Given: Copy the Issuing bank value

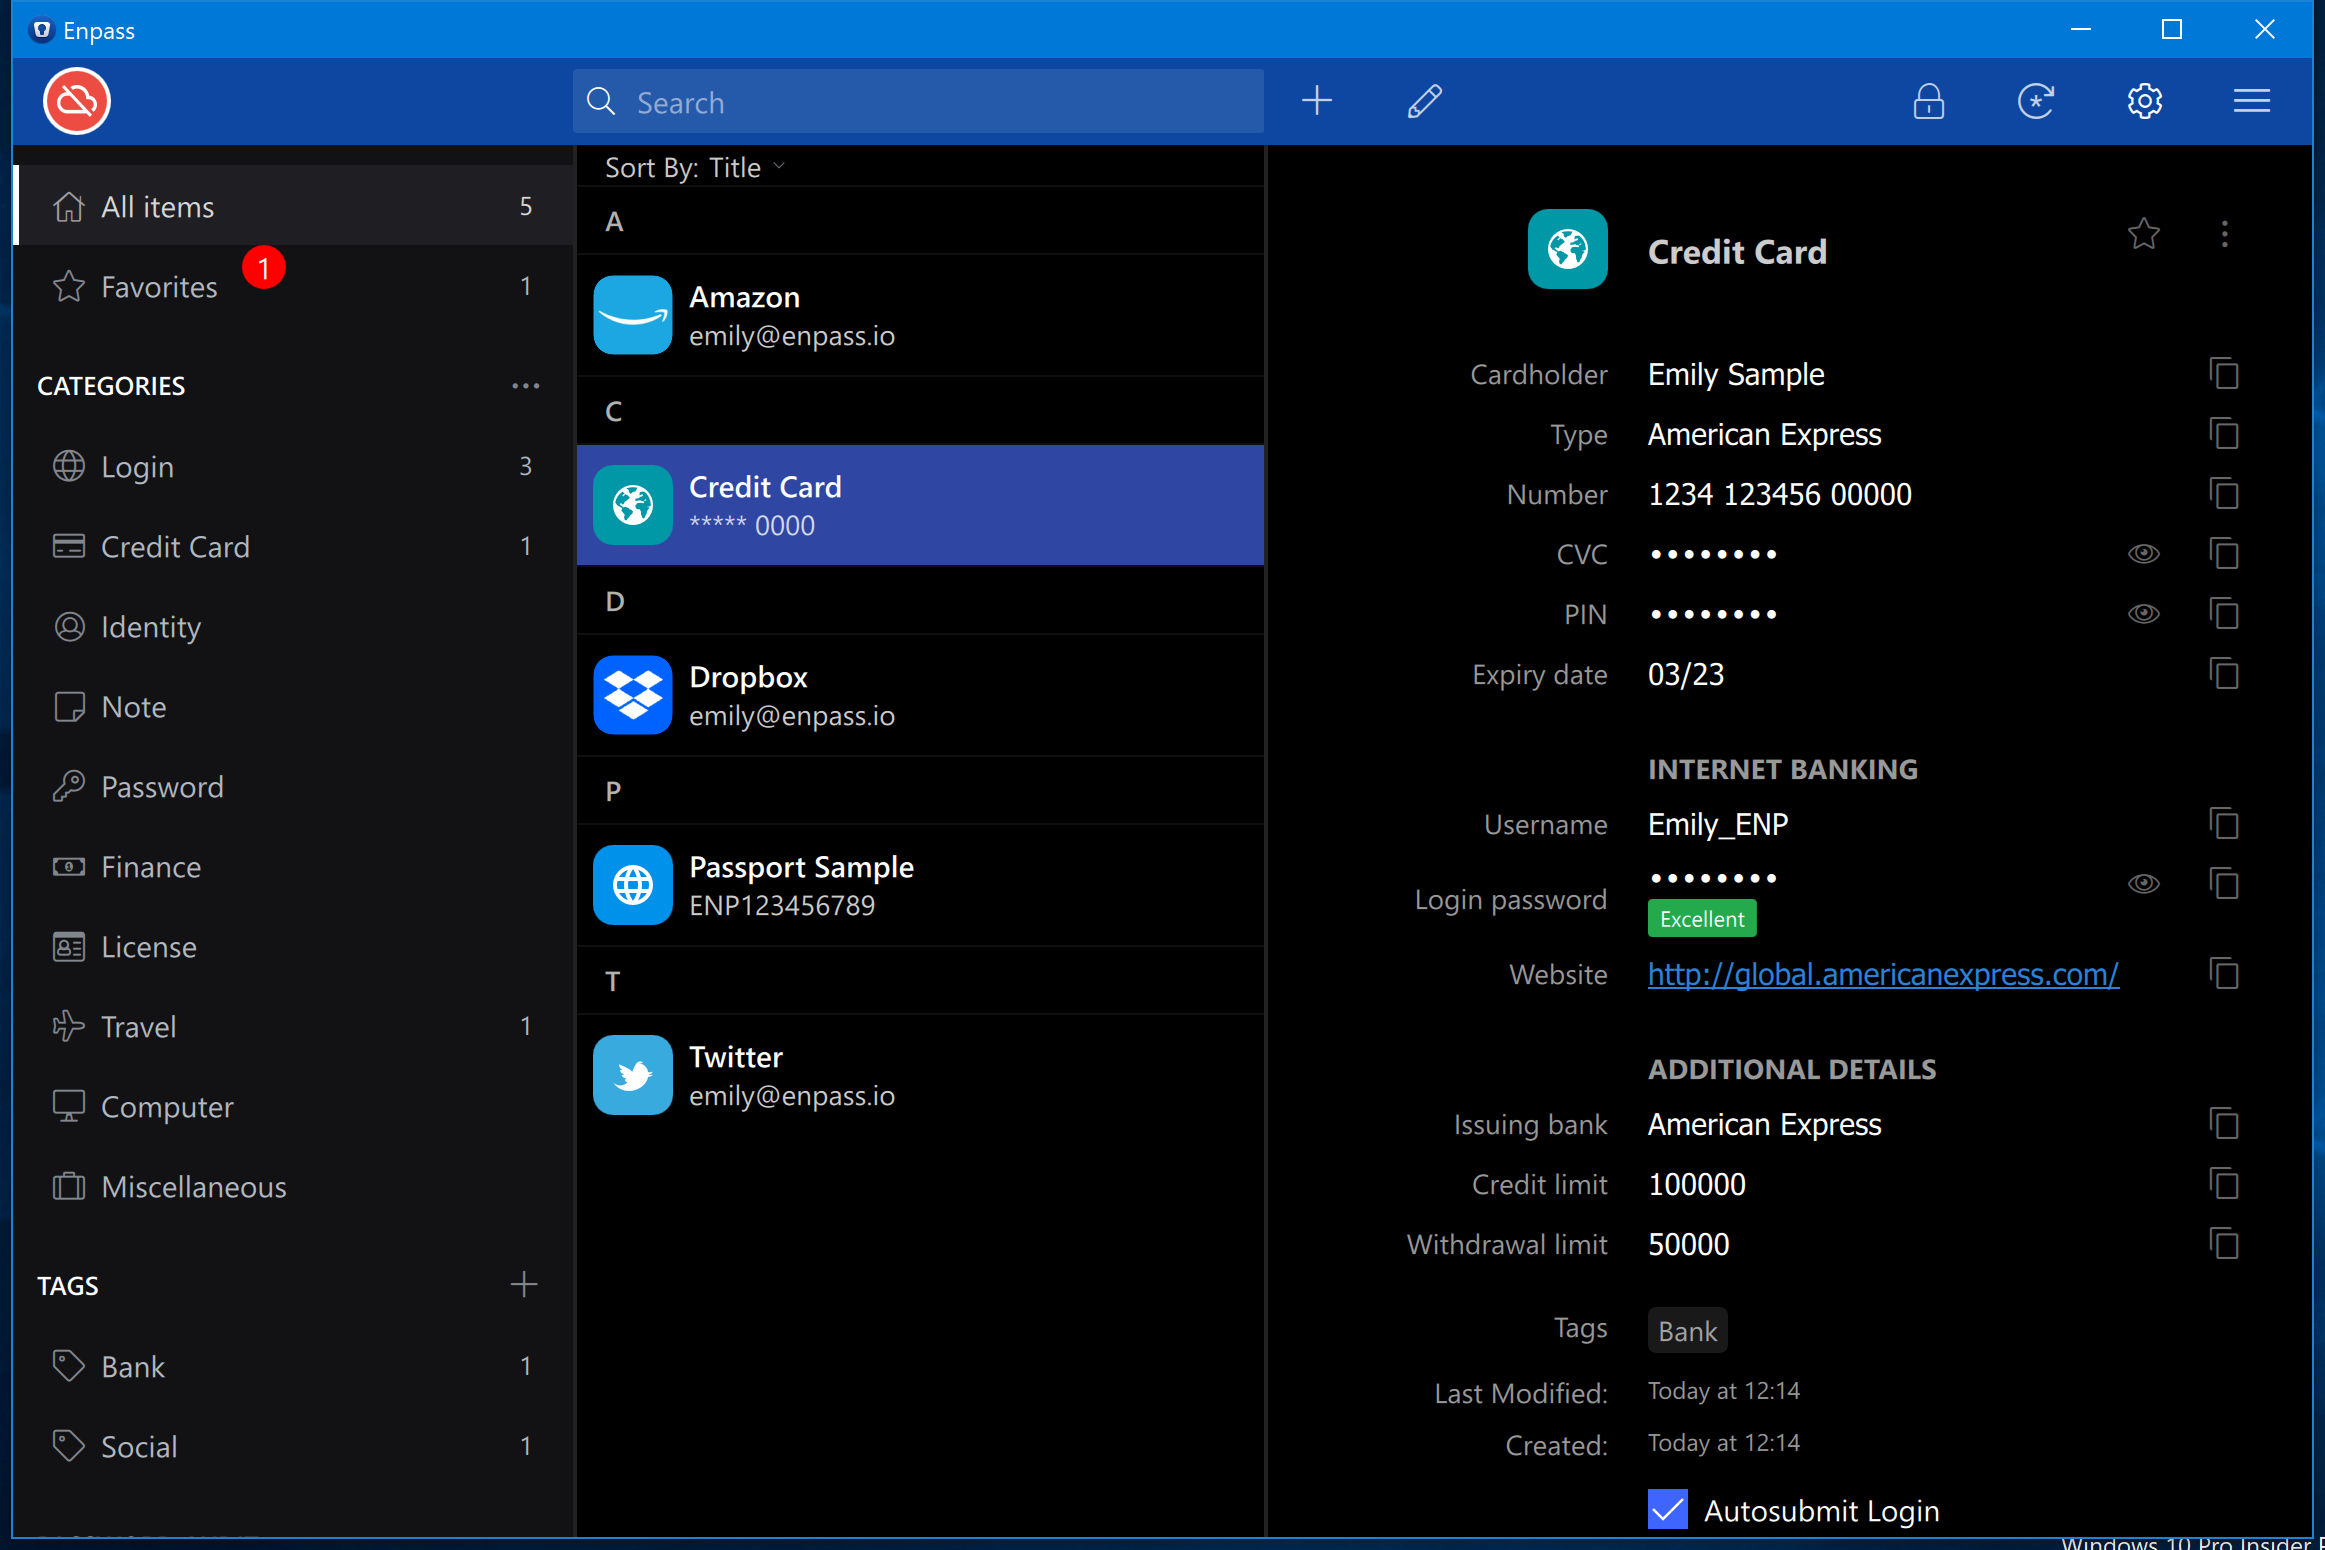Looking at the screenshot, I should [x=2224, y=1124].
